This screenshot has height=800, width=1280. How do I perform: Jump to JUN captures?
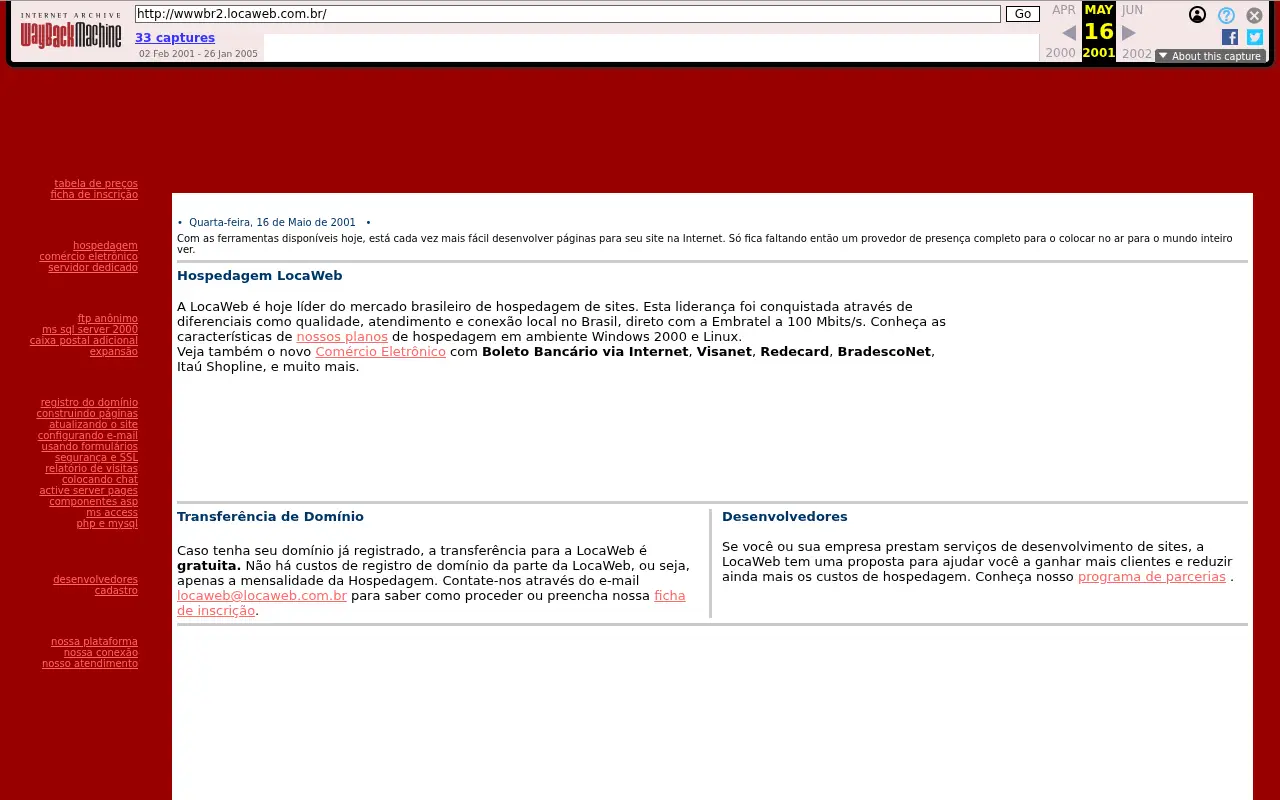point(1132,10)
